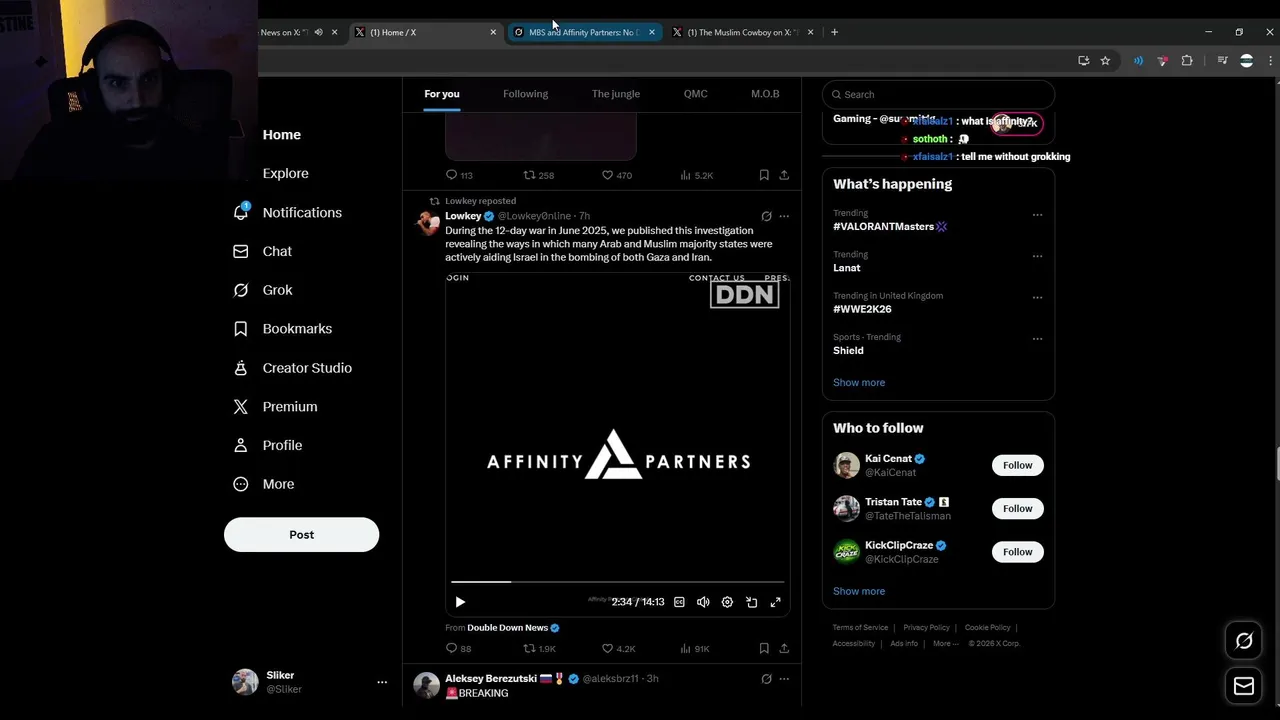Open Notifications bell icon

(x=241, y=212)
